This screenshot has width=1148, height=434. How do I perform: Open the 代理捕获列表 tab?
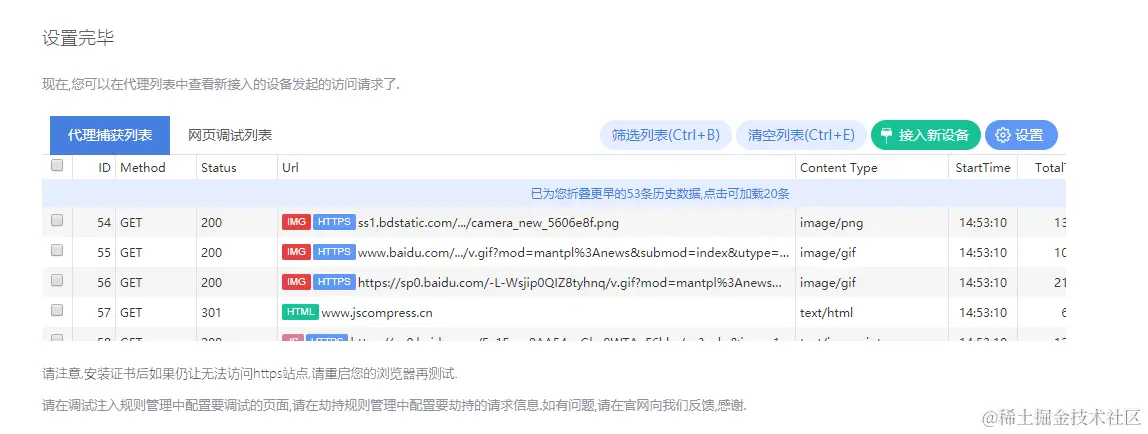point(110,135)
